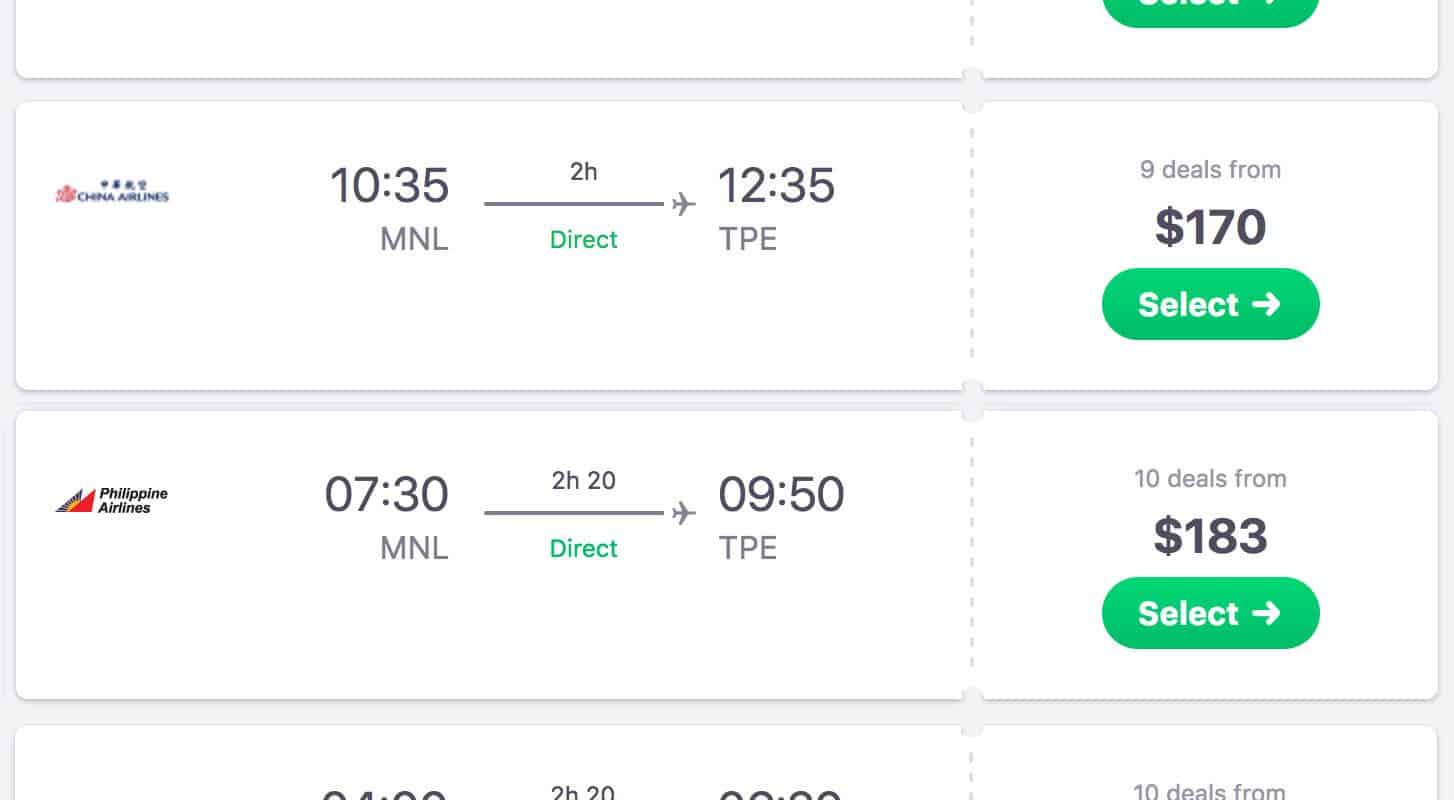The height and width of the screenshot is (800, 1454).
Task: Open "10 deals from" on the Philippine Airlines card
Action: click(1210, 479)
